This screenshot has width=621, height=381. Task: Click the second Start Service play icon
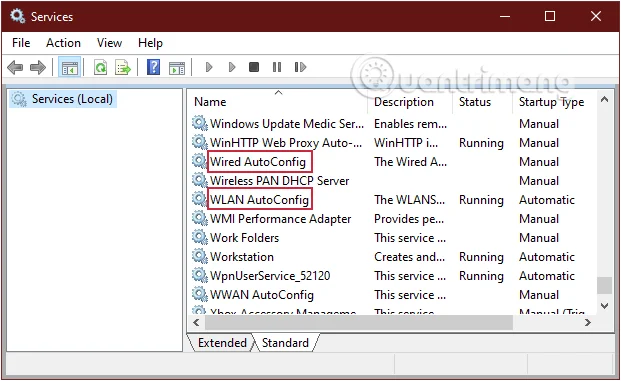click(x=232, y=67)
